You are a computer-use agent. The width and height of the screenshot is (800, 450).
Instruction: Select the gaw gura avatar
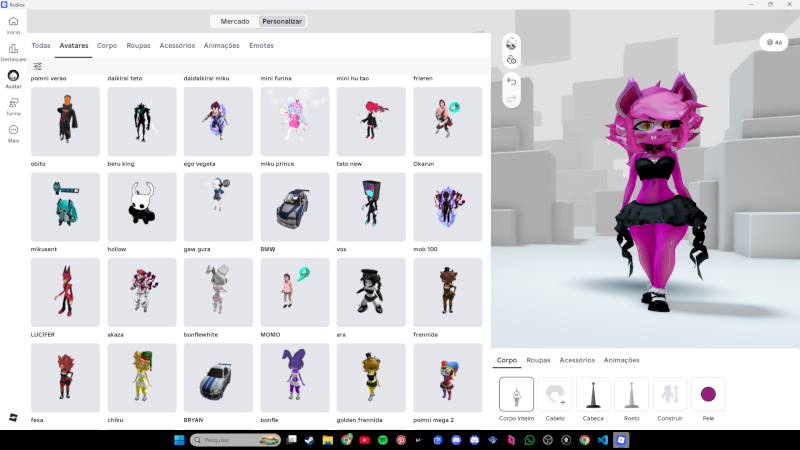tap(218, 207)
